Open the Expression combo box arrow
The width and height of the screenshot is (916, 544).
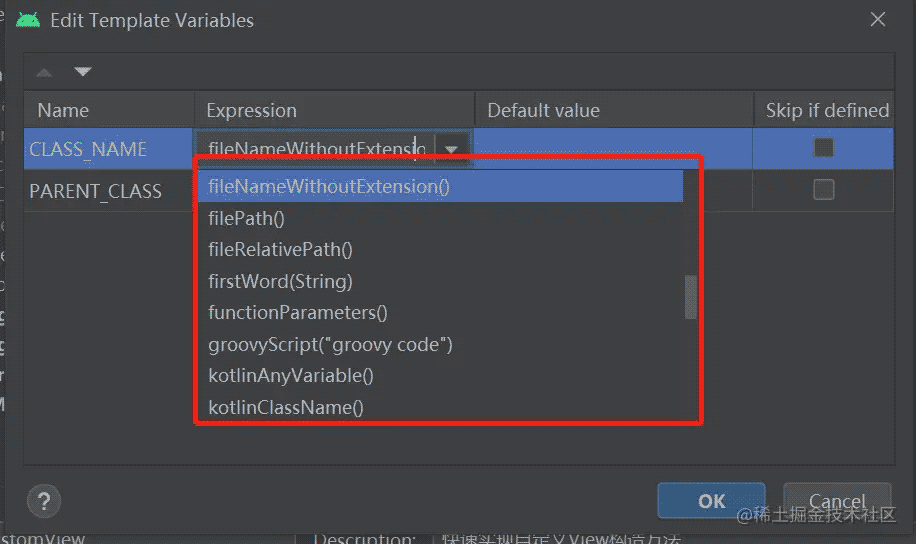click(452, 149)
